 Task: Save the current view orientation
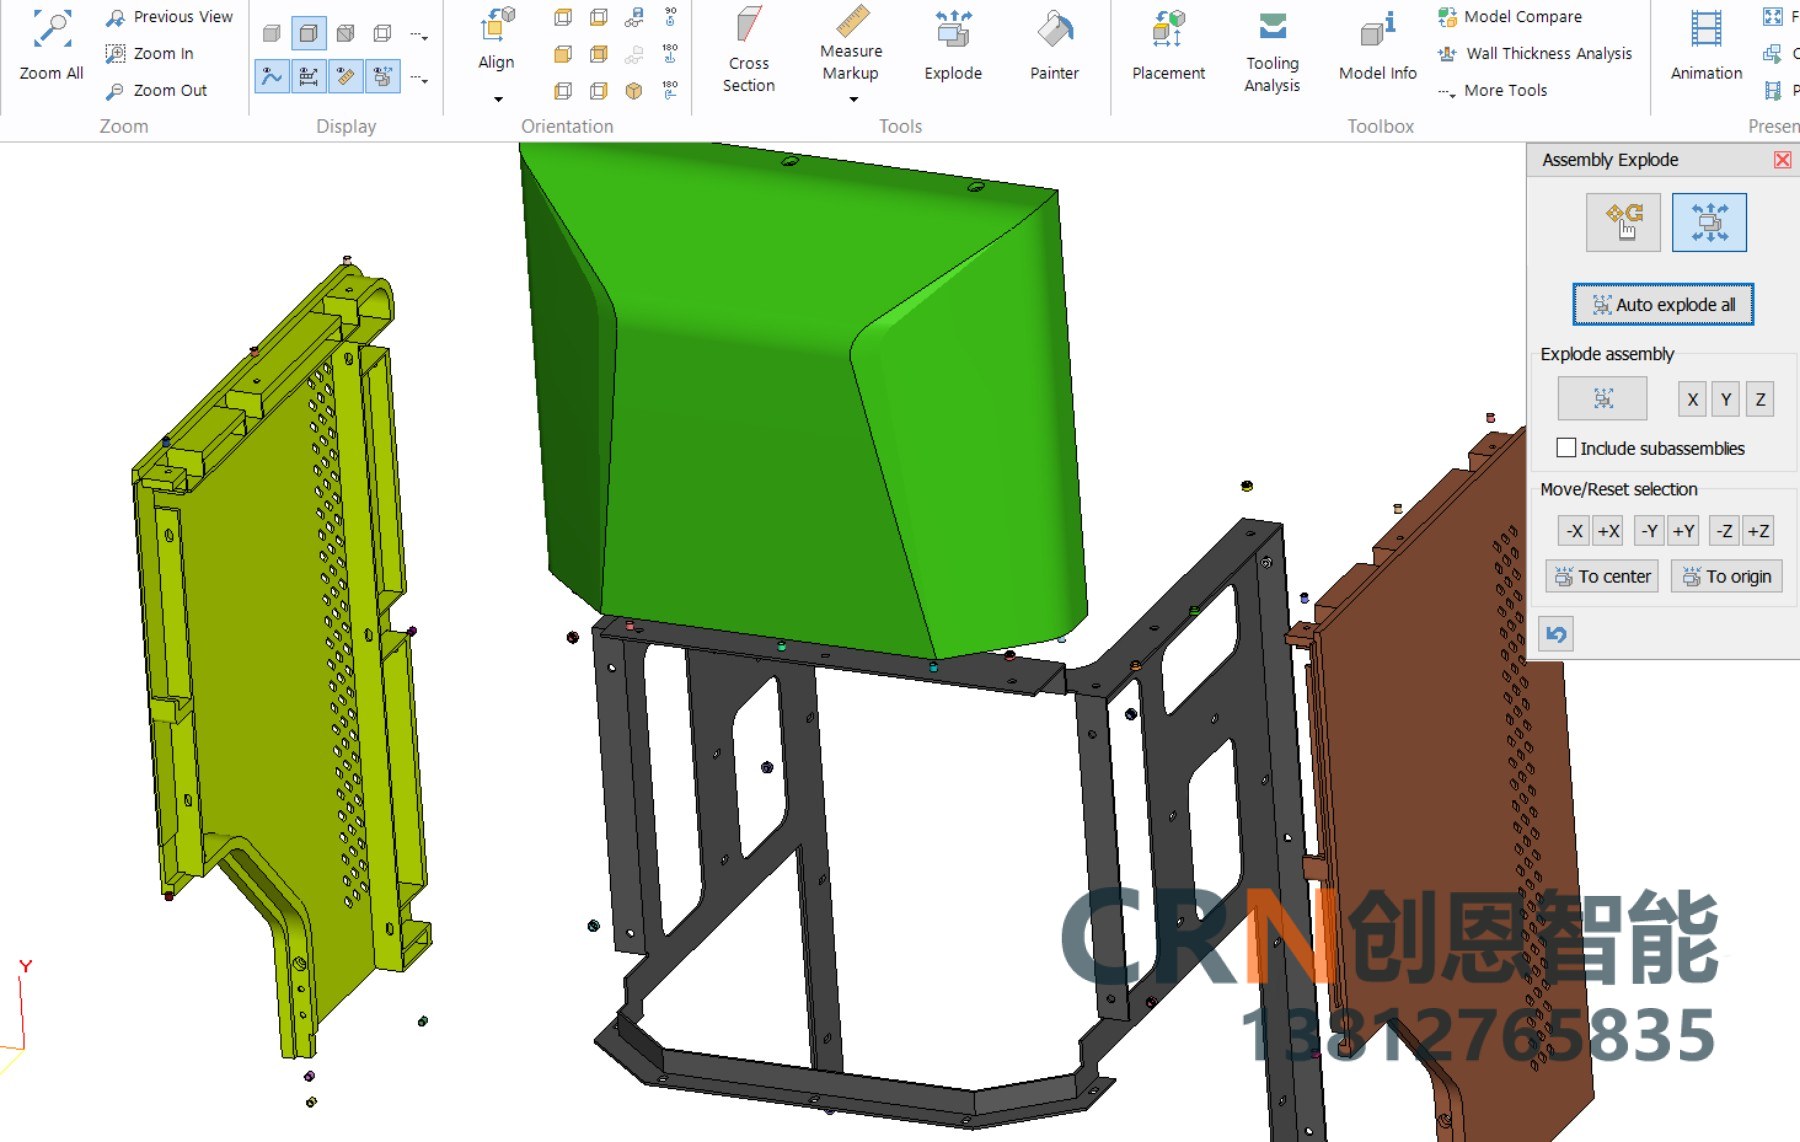tap(634, 17)
